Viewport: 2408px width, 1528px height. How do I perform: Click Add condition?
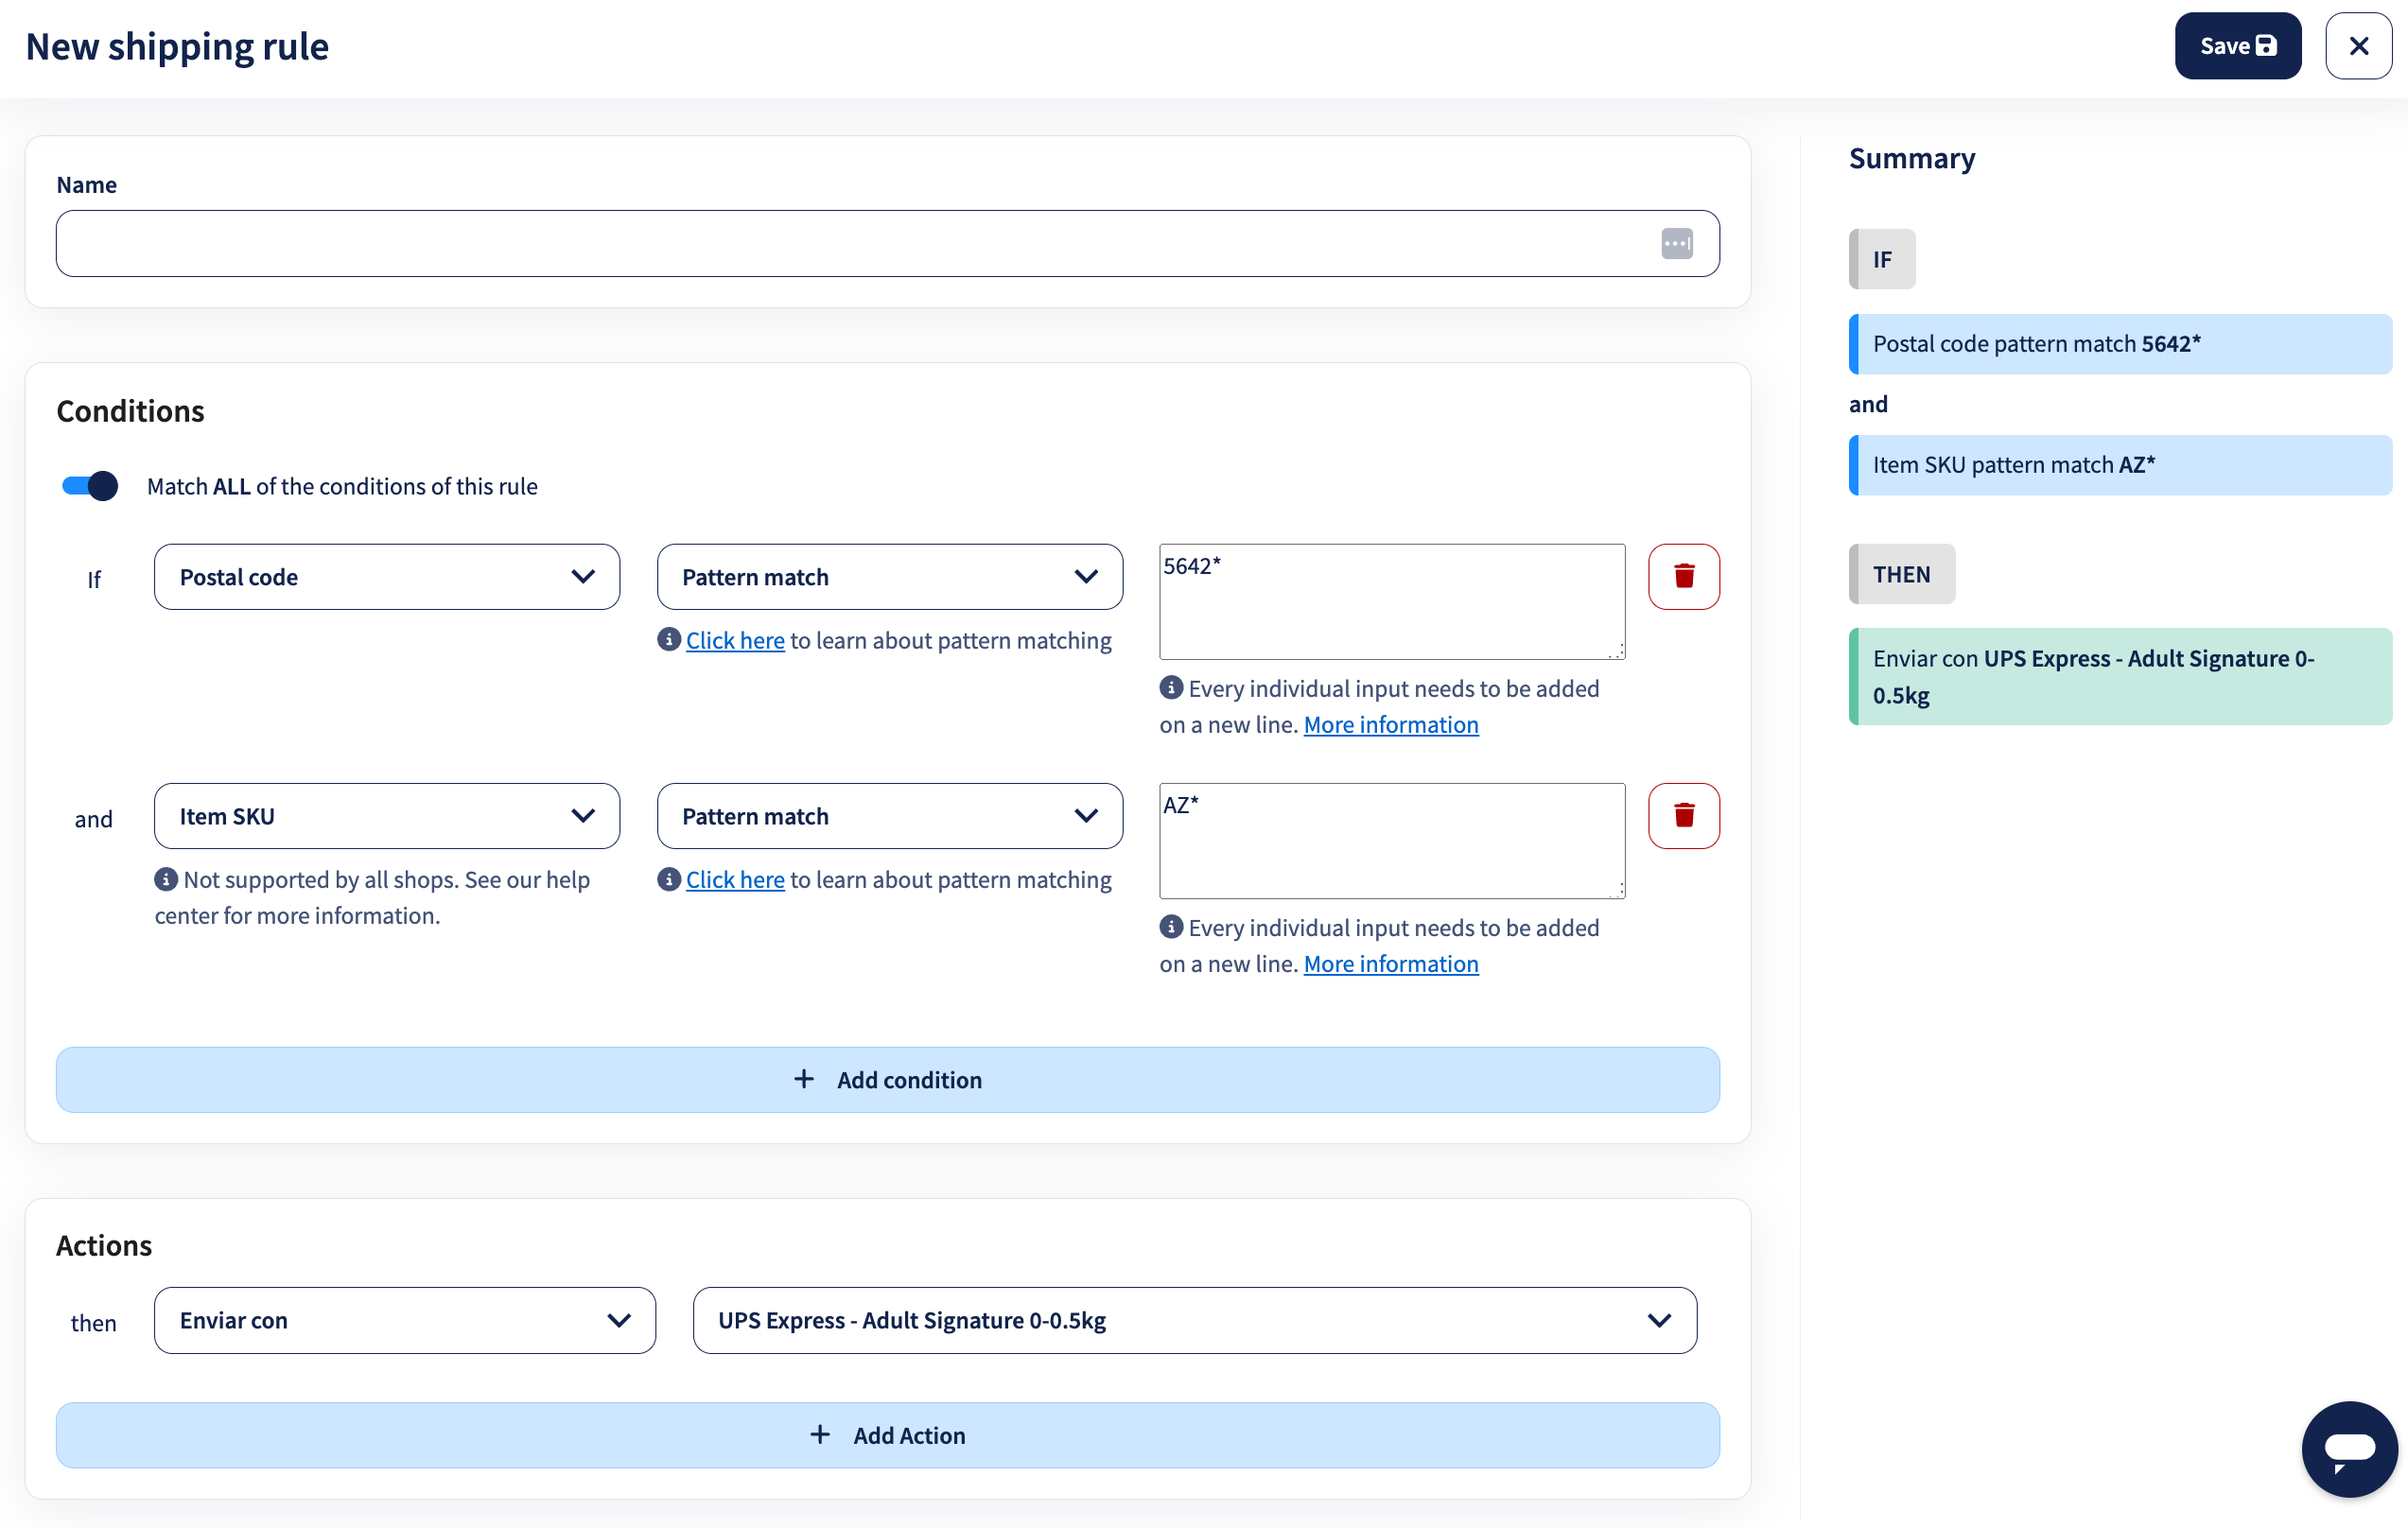(887, 1079)
